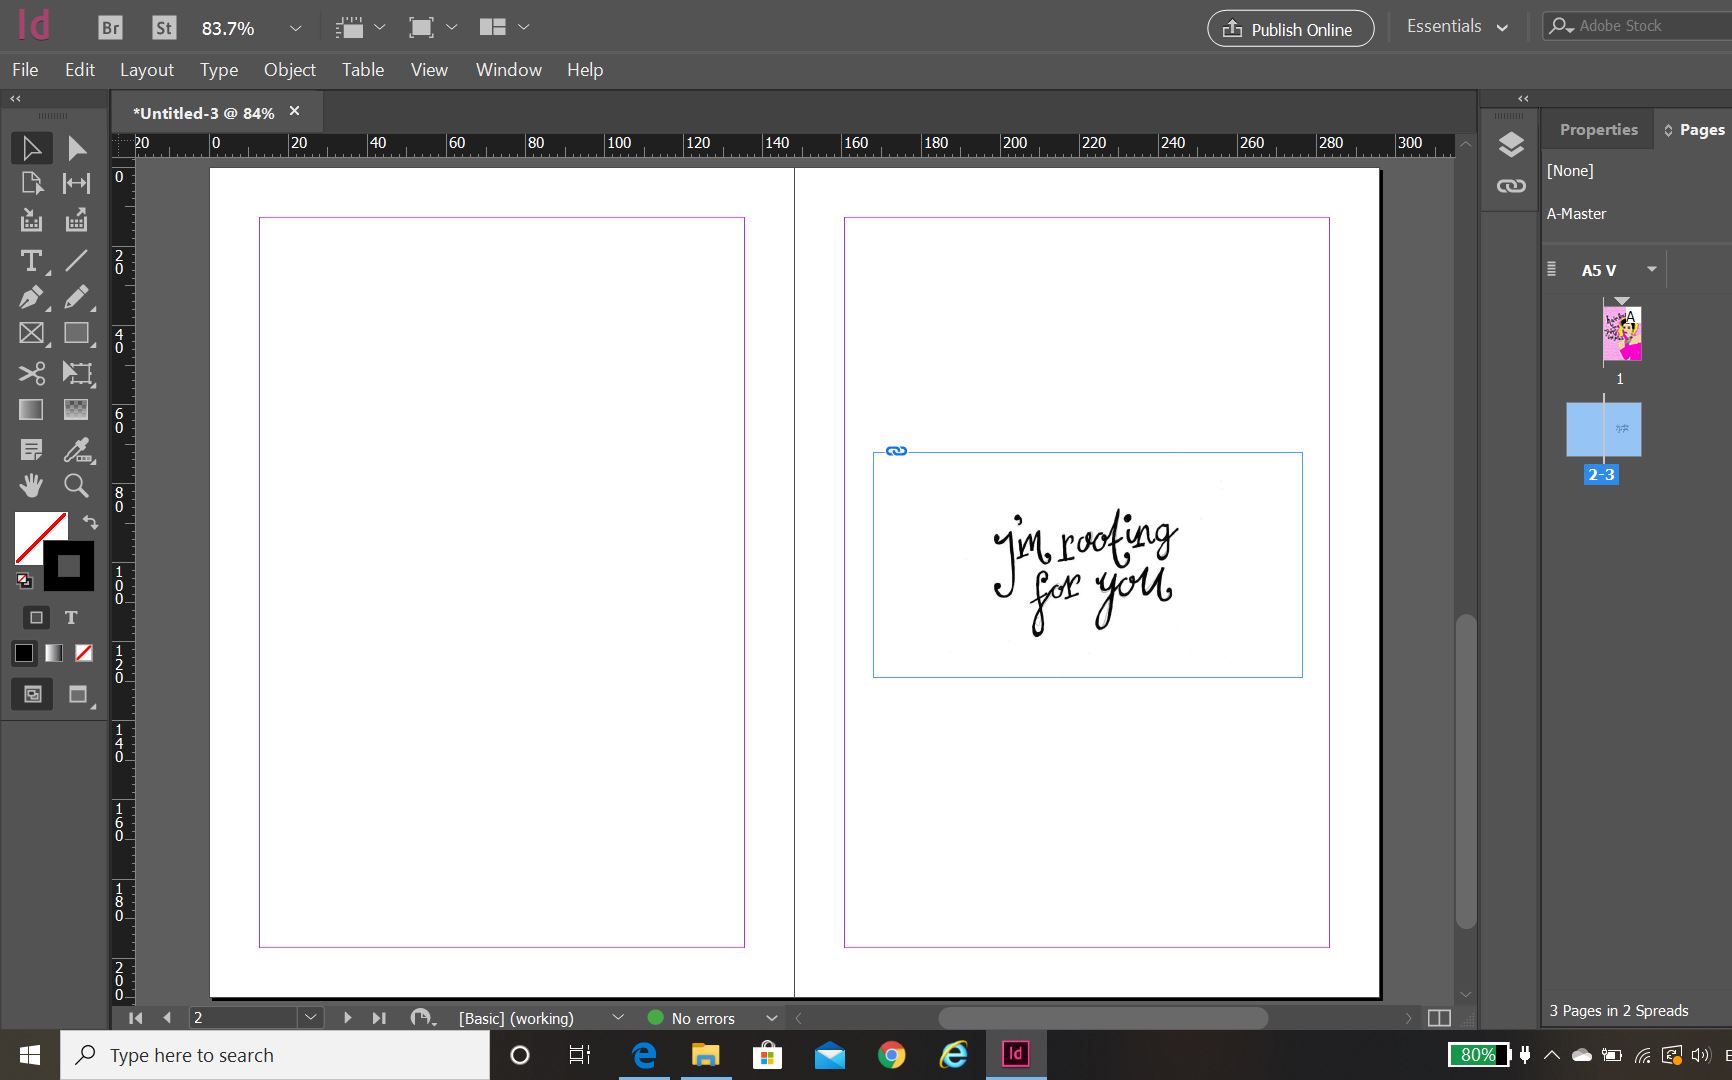Select the Direct Selection tool
The height and width of the screenshot is (1080, 1732).
click(x=76, y=149)
